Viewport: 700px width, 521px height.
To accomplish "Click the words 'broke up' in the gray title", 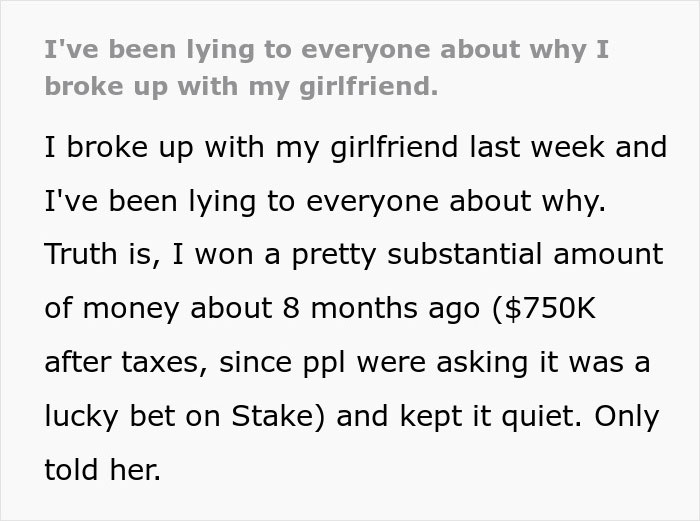I will pos(106,87).
